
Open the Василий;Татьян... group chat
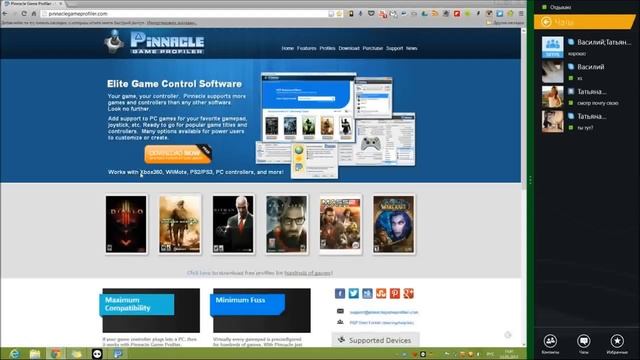click(587, 47)
